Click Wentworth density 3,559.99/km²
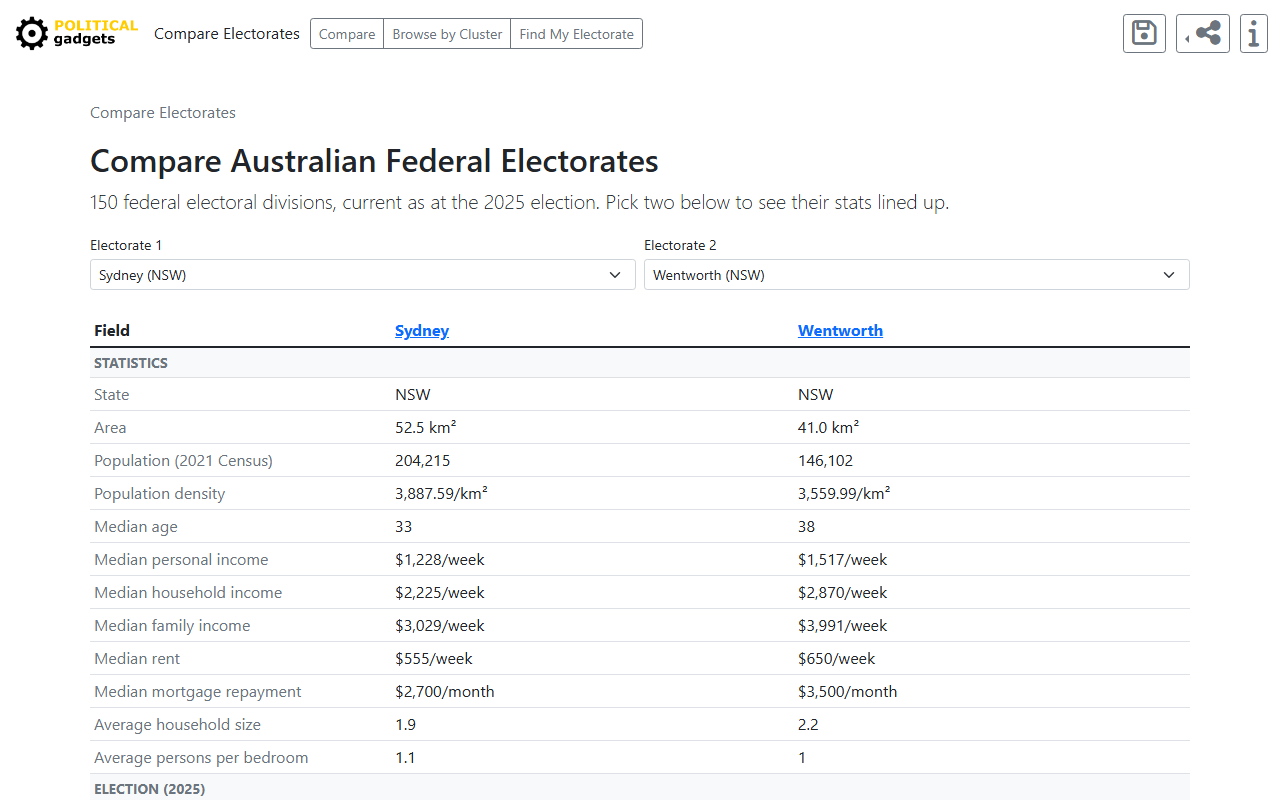 click(844, 494)
